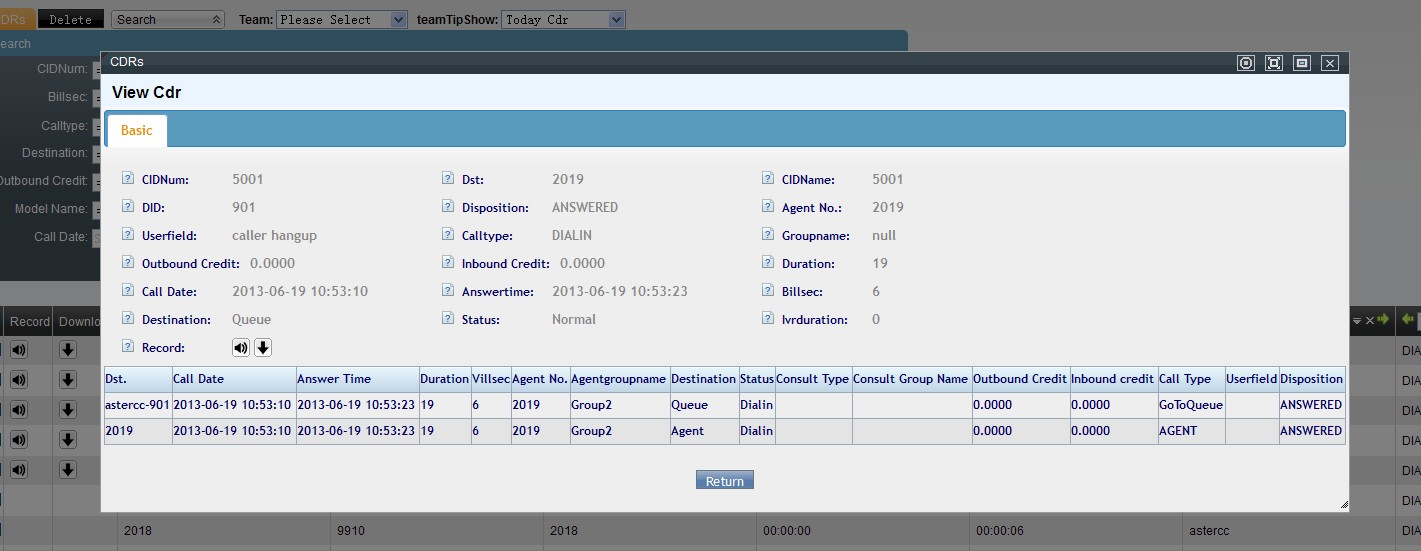The height and width of the screenshot is (551, 1421).
Task: Click help icon beside Agent No.
Action: click(768, 207)
